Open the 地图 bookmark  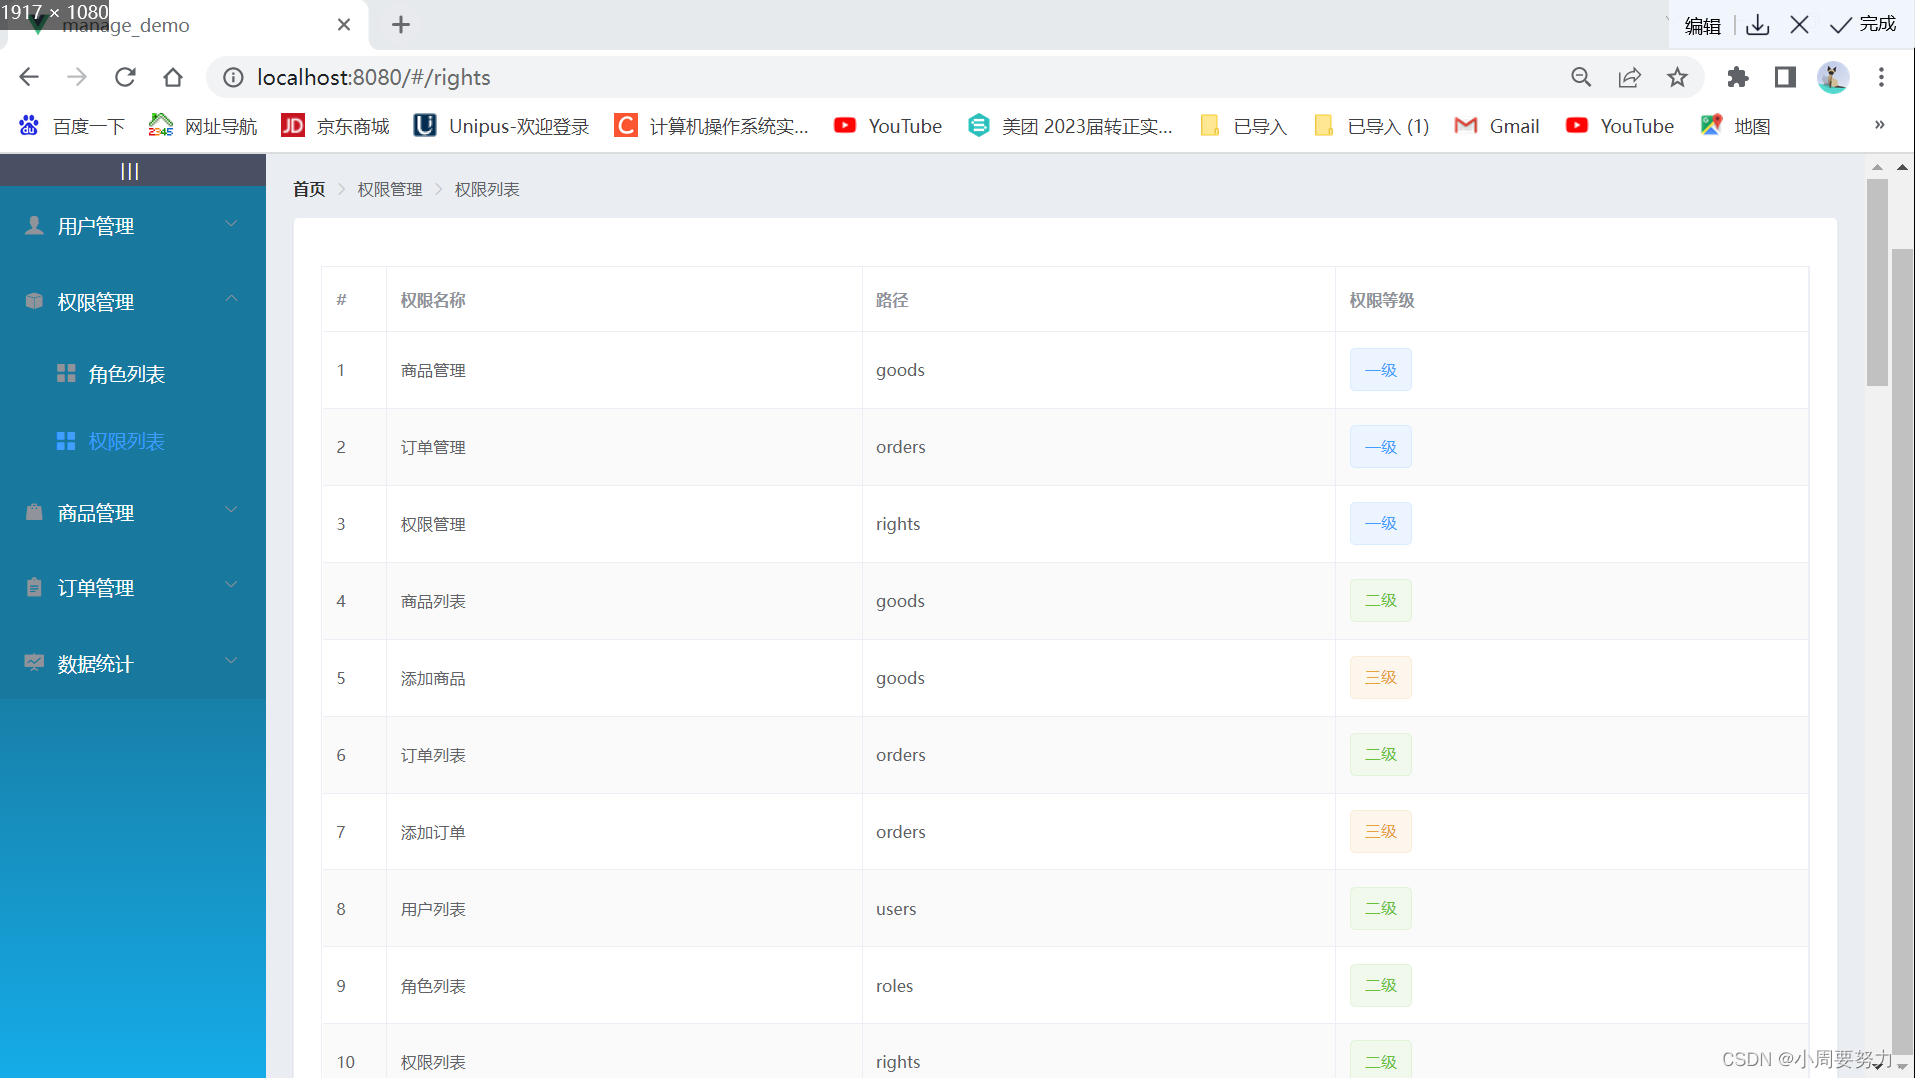point(1736,126)
